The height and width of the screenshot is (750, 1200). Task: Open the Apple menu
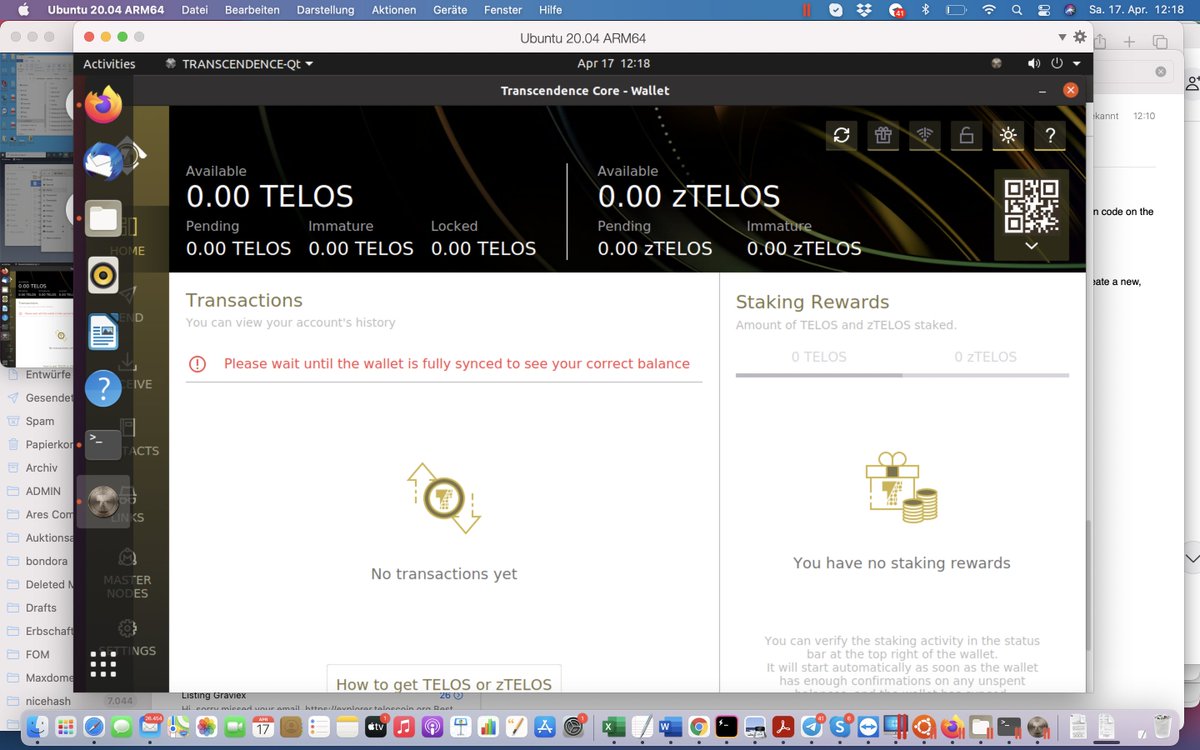(x=22, y=10)
